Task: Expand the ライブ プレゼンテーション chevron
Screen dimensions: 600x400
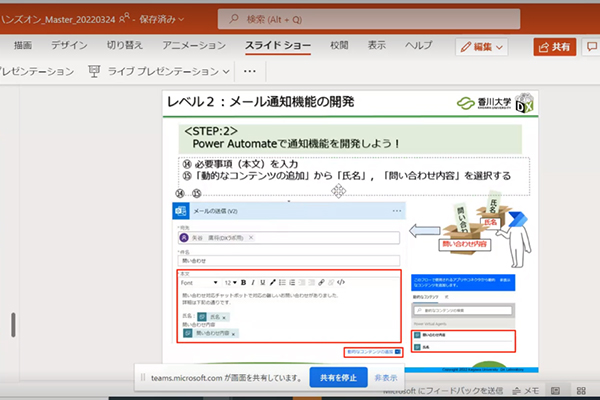Action: (x=226, y=72)
